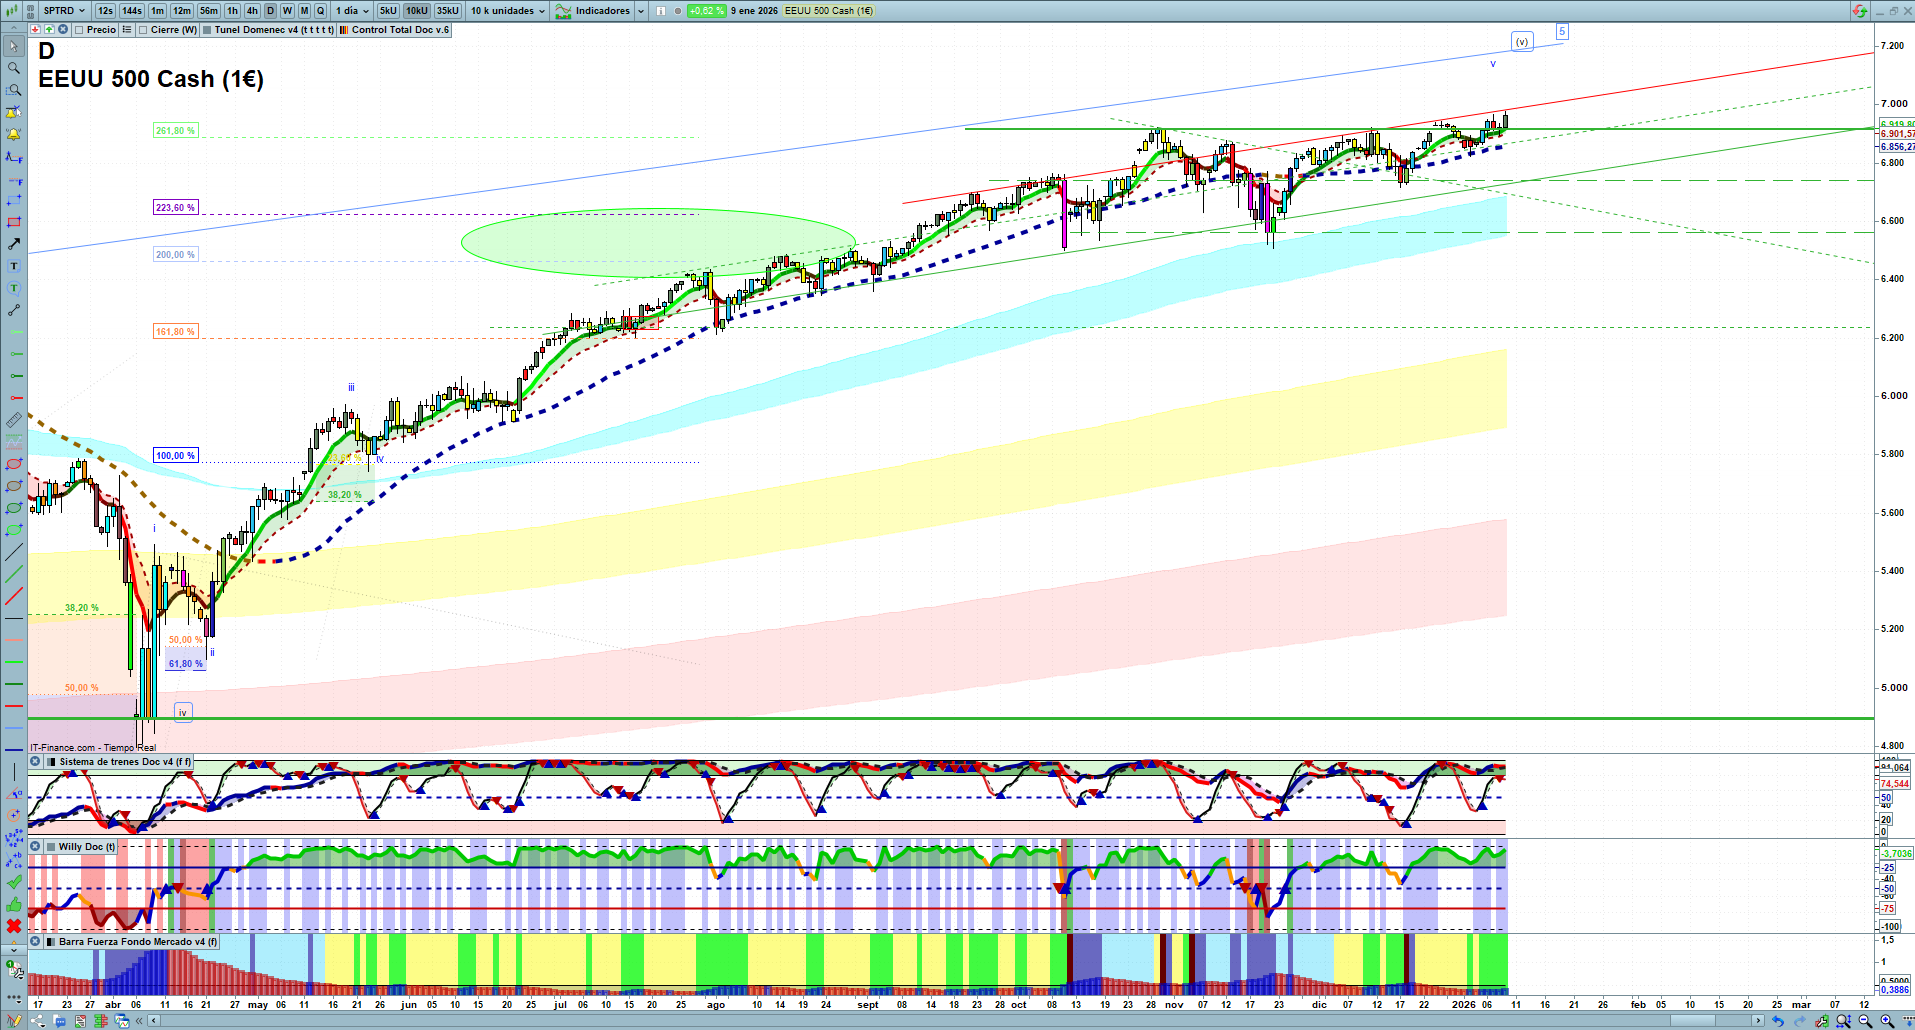Click the share icon in bottom bar
This screenshot has height=1030, width=1915.
coord(38,1021)
